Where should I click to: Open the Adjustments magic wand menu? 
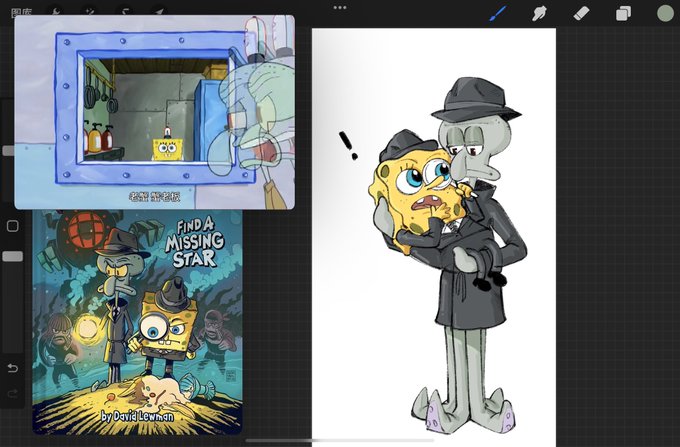(90, 11)
